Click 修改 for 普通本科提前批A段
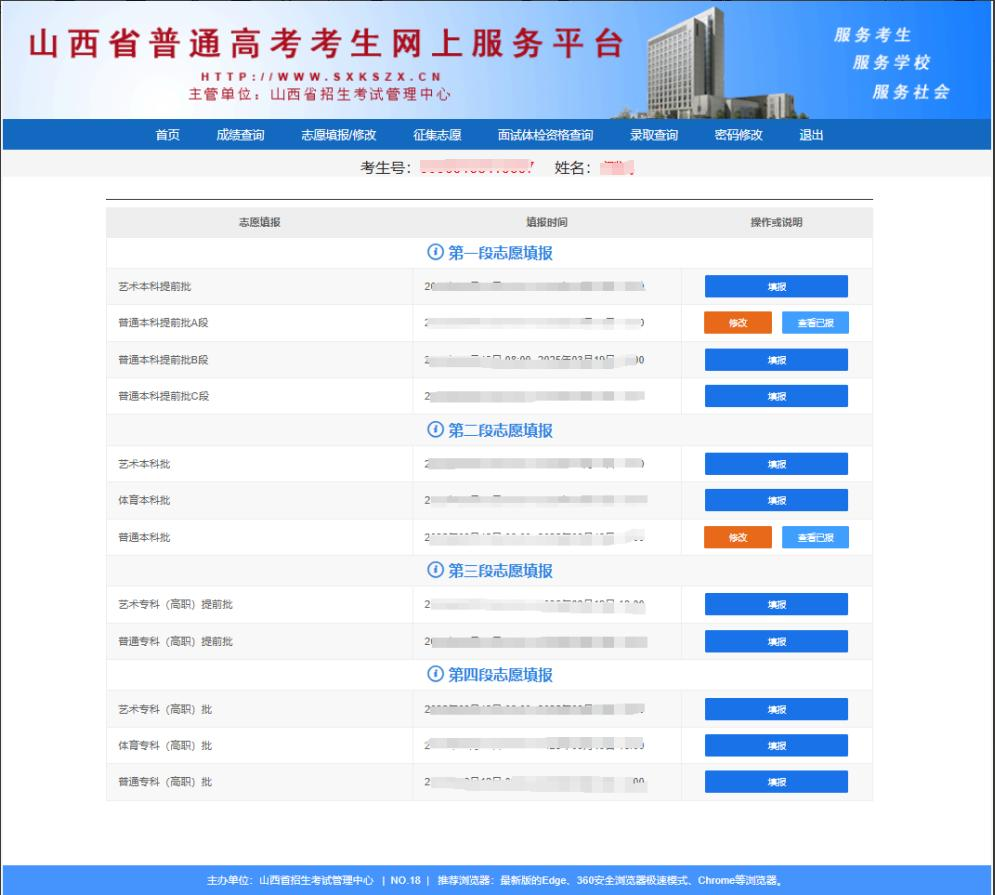This screenshot has height=895, width=995. click(738, 322)
